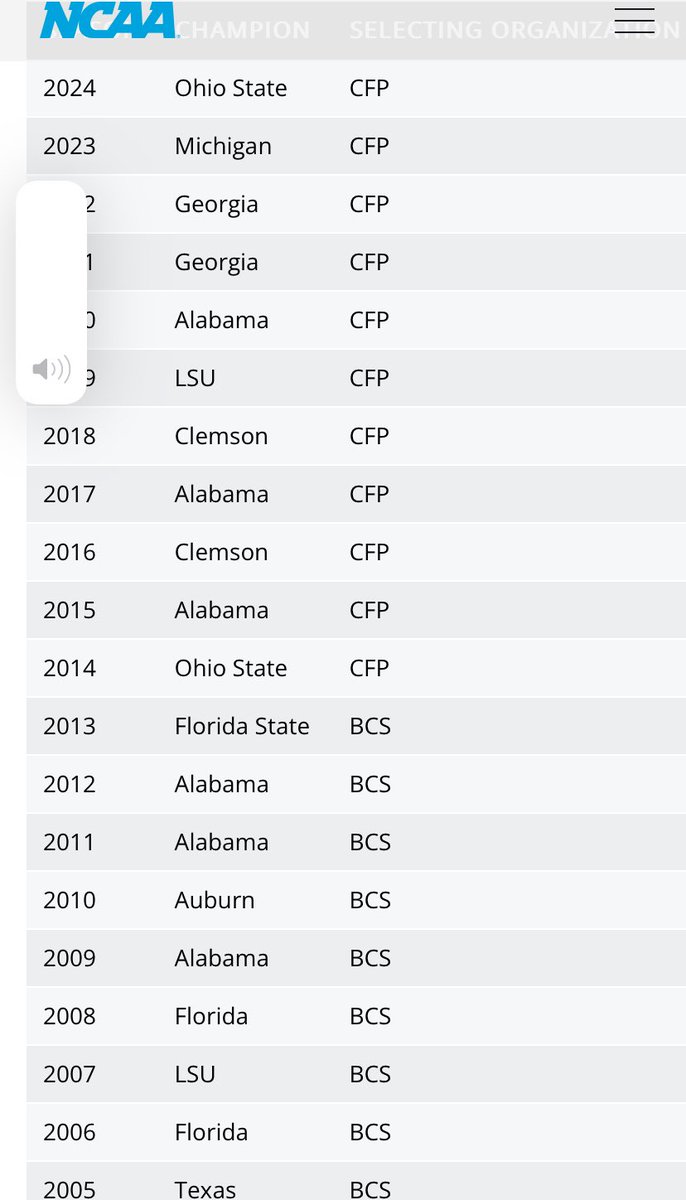Tap Michigan champion entry for 2023
This screenshot has height=1200, width=686.
(x=222, y=146)
